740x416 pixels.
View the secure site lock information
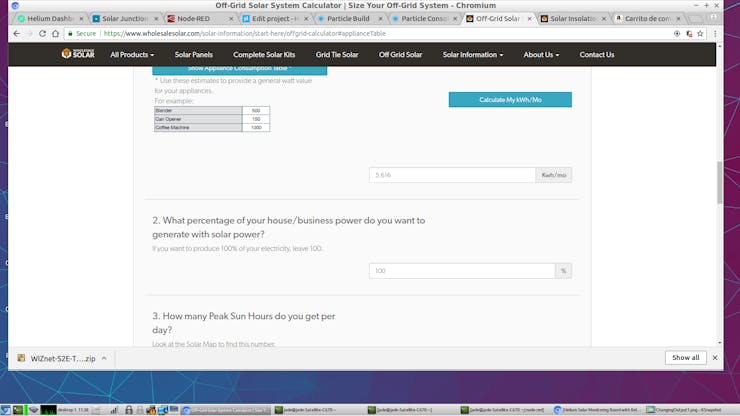pos(82,34)
